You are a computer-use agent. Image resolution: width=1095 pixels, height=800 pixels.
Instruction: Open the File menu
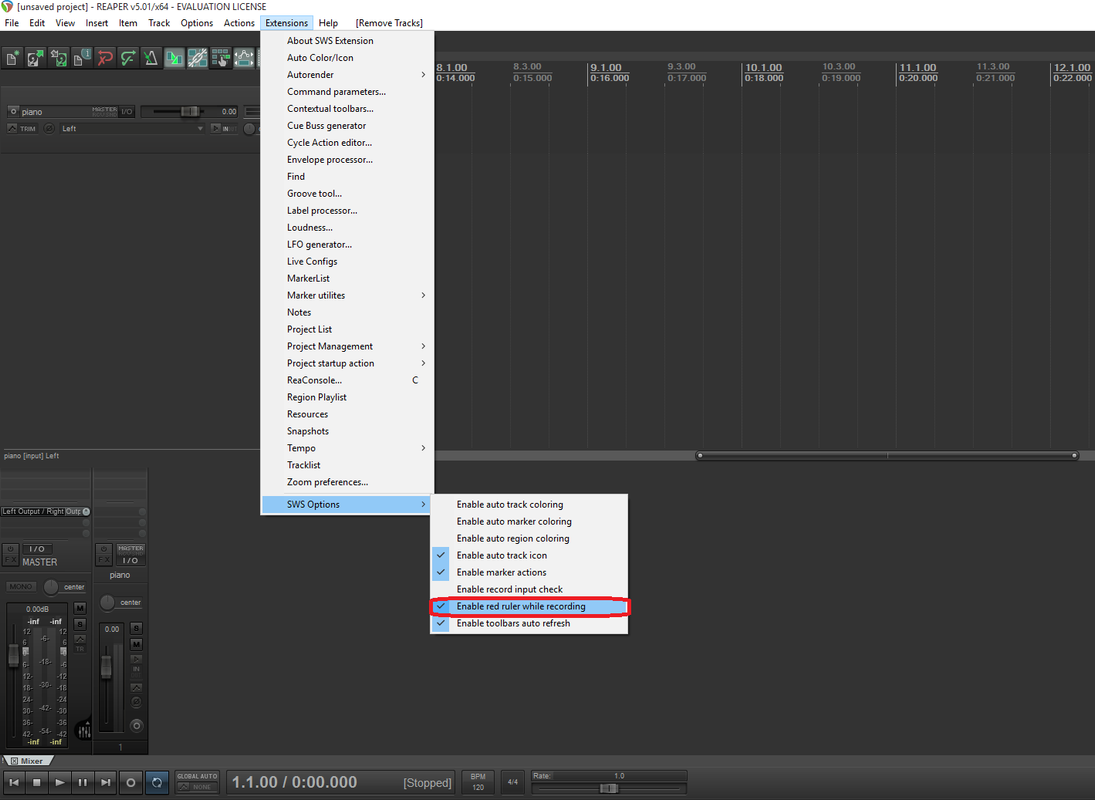tap(12, 23)
